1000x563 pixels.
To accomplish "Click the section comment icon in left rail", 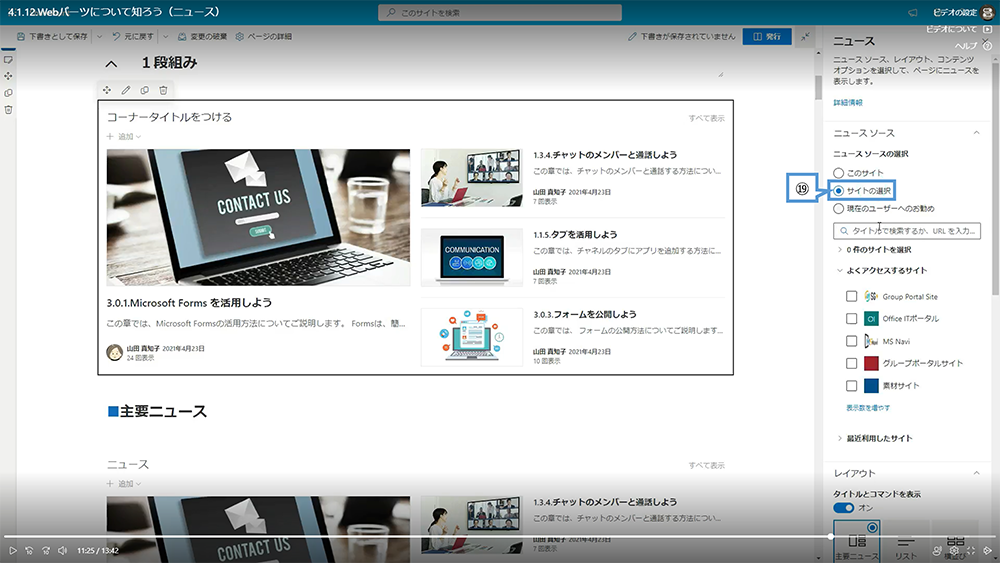I will (8, 59).
